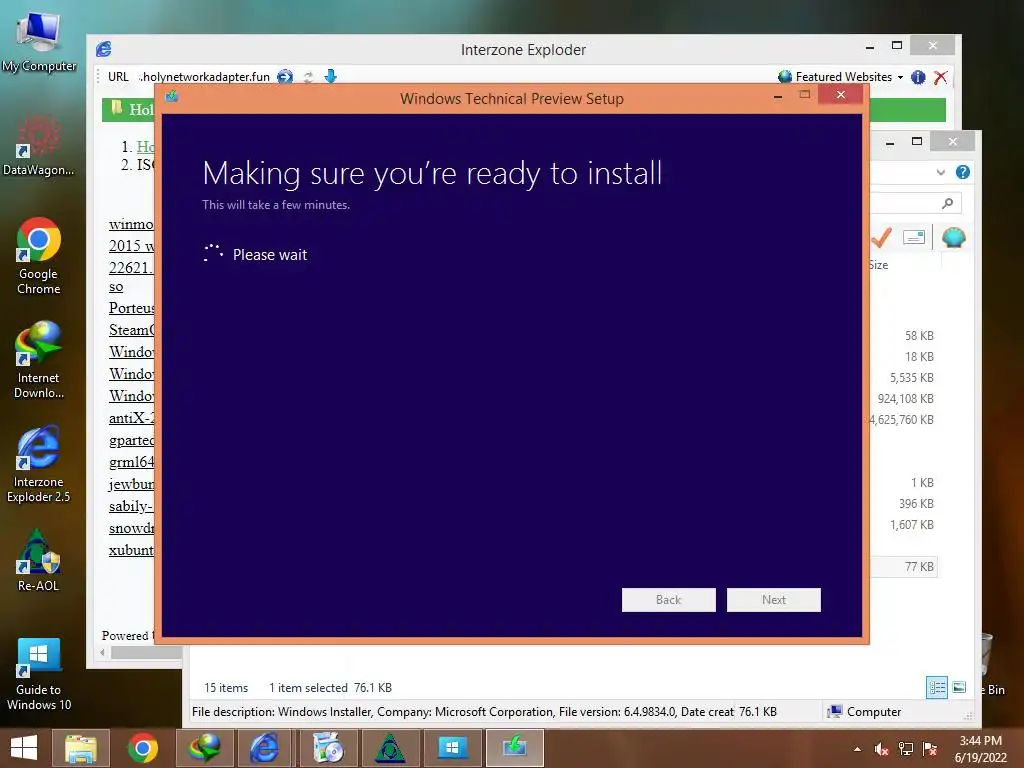
Task: Click the Go arrow next to URL field
Action: (285, 76)
